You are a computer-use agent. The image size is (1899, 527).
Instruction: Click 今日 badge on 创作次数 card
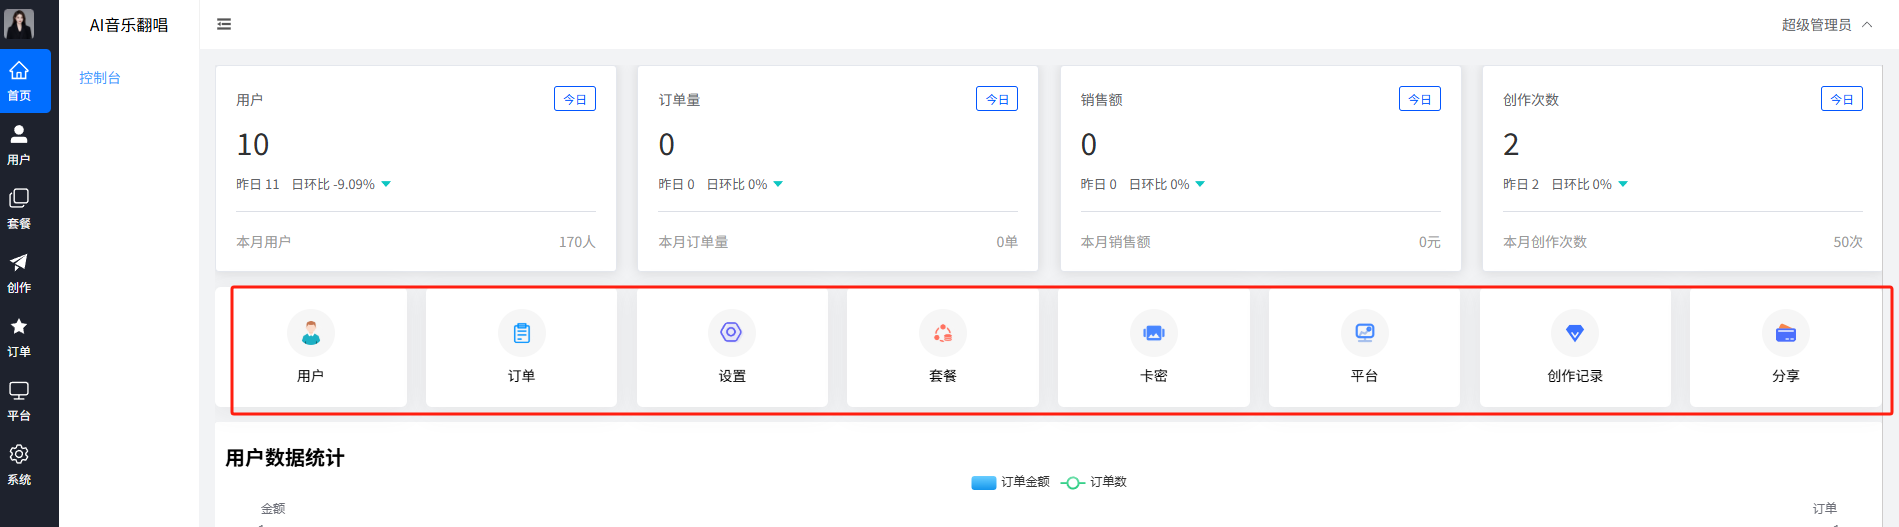pos(1842,99)
